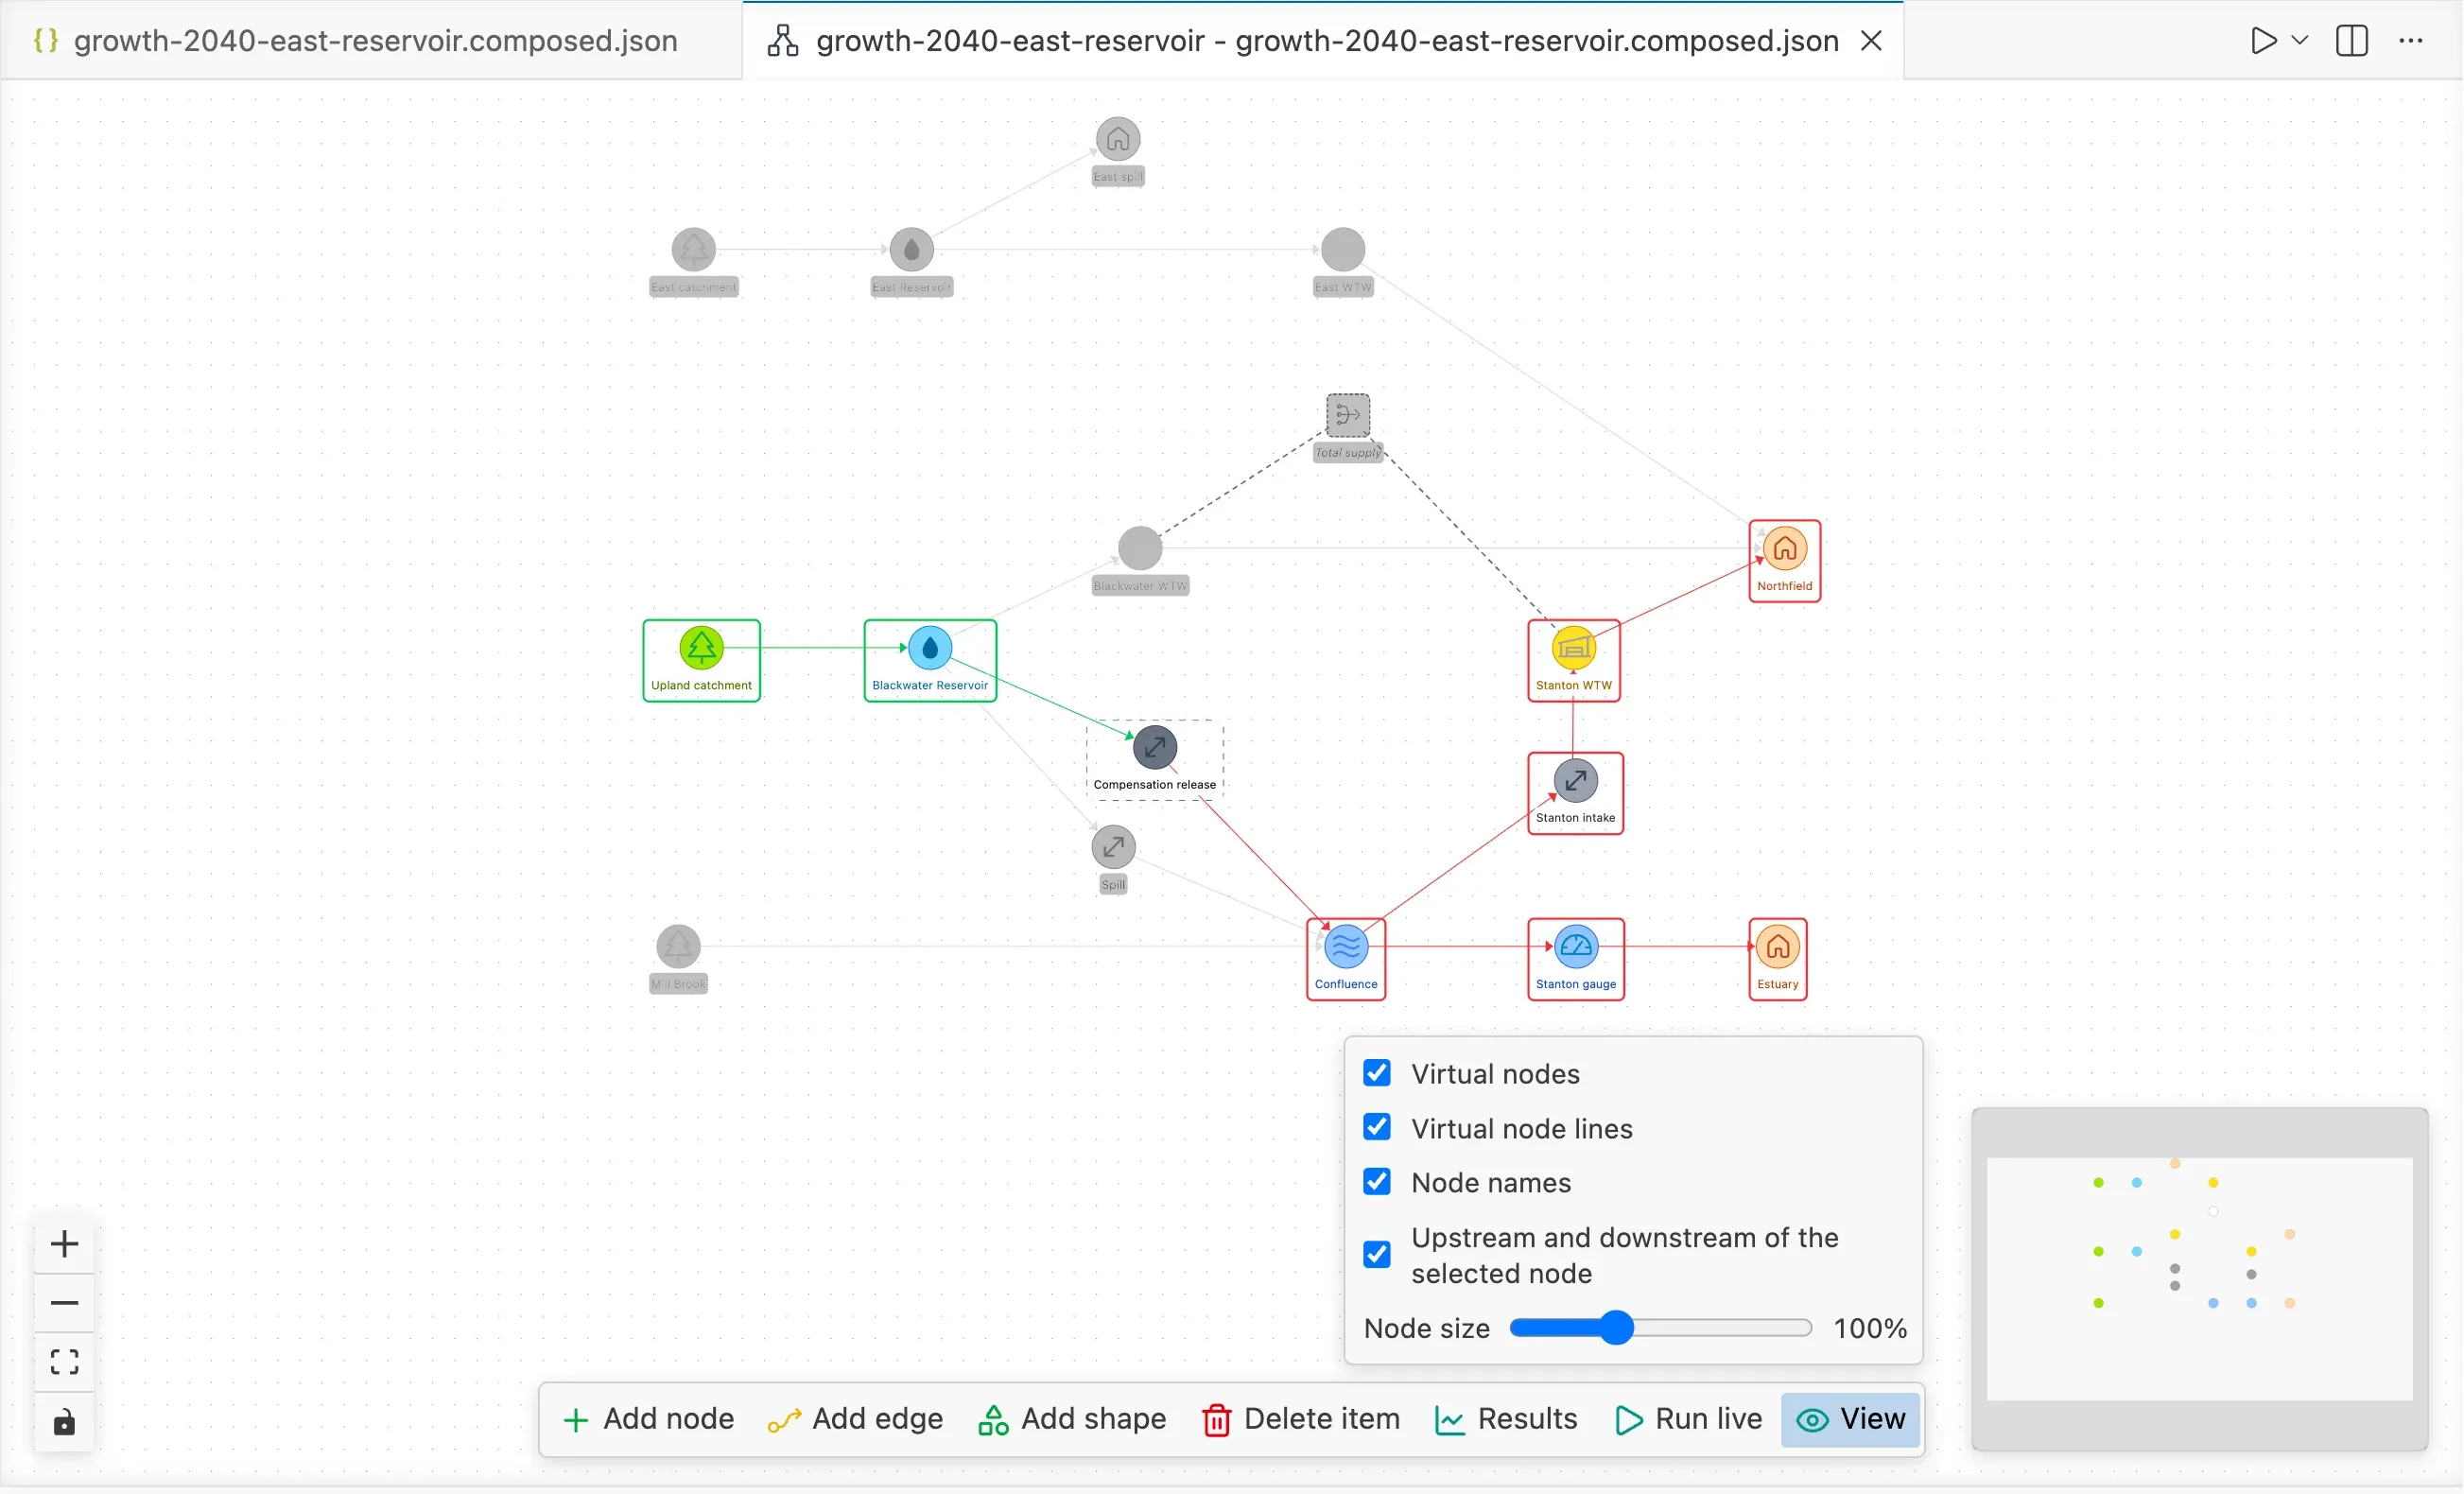
Task: Uncheck the Virtual nodes checkbox
Action: [x=1377, y=1073]
